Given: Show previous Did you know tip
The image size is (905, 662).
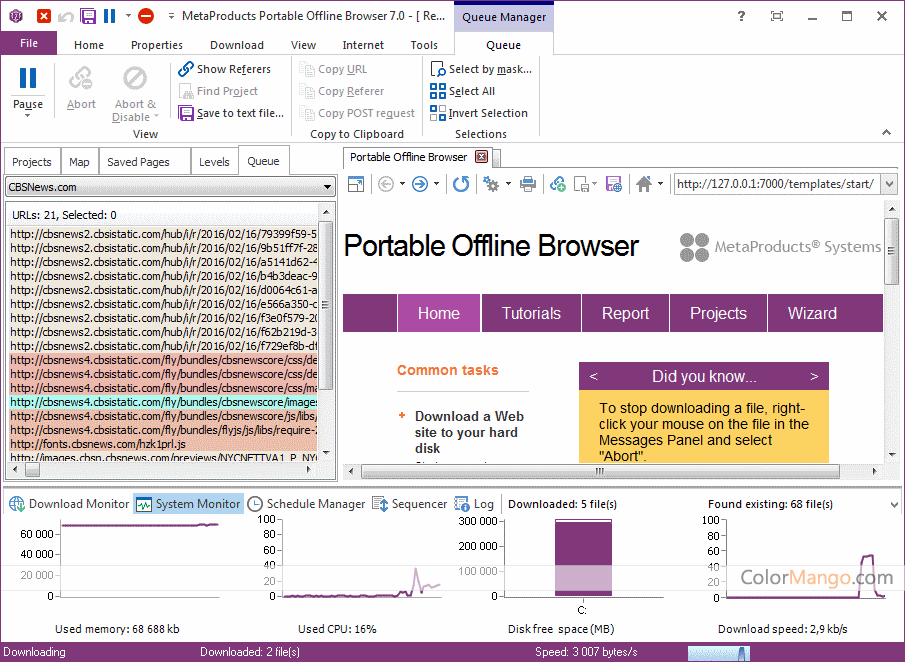Looking at the screenshot, I should [593, 376].
